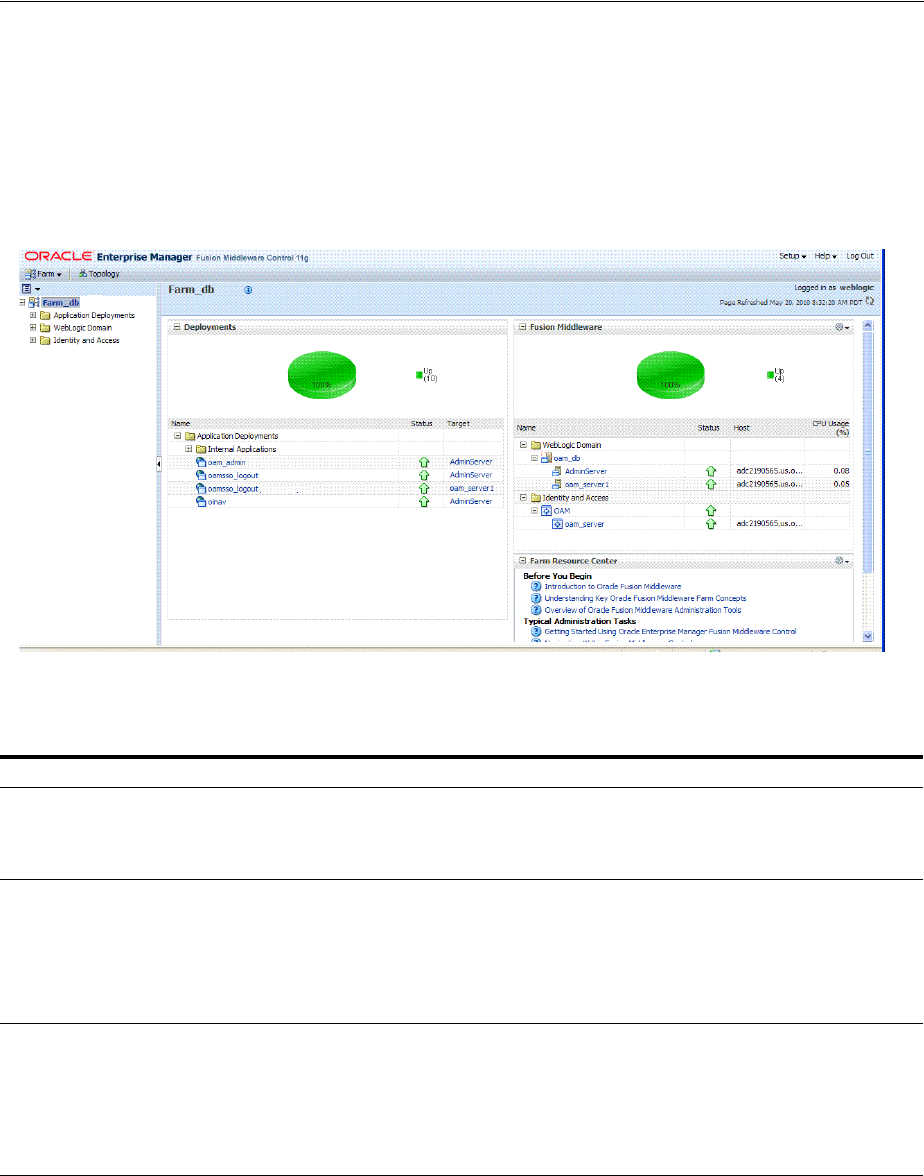The width and height of the screenshot is (924, 1176).
Task: Click the info icon next to Farm_db heading
Action: (x=248, y=290)
